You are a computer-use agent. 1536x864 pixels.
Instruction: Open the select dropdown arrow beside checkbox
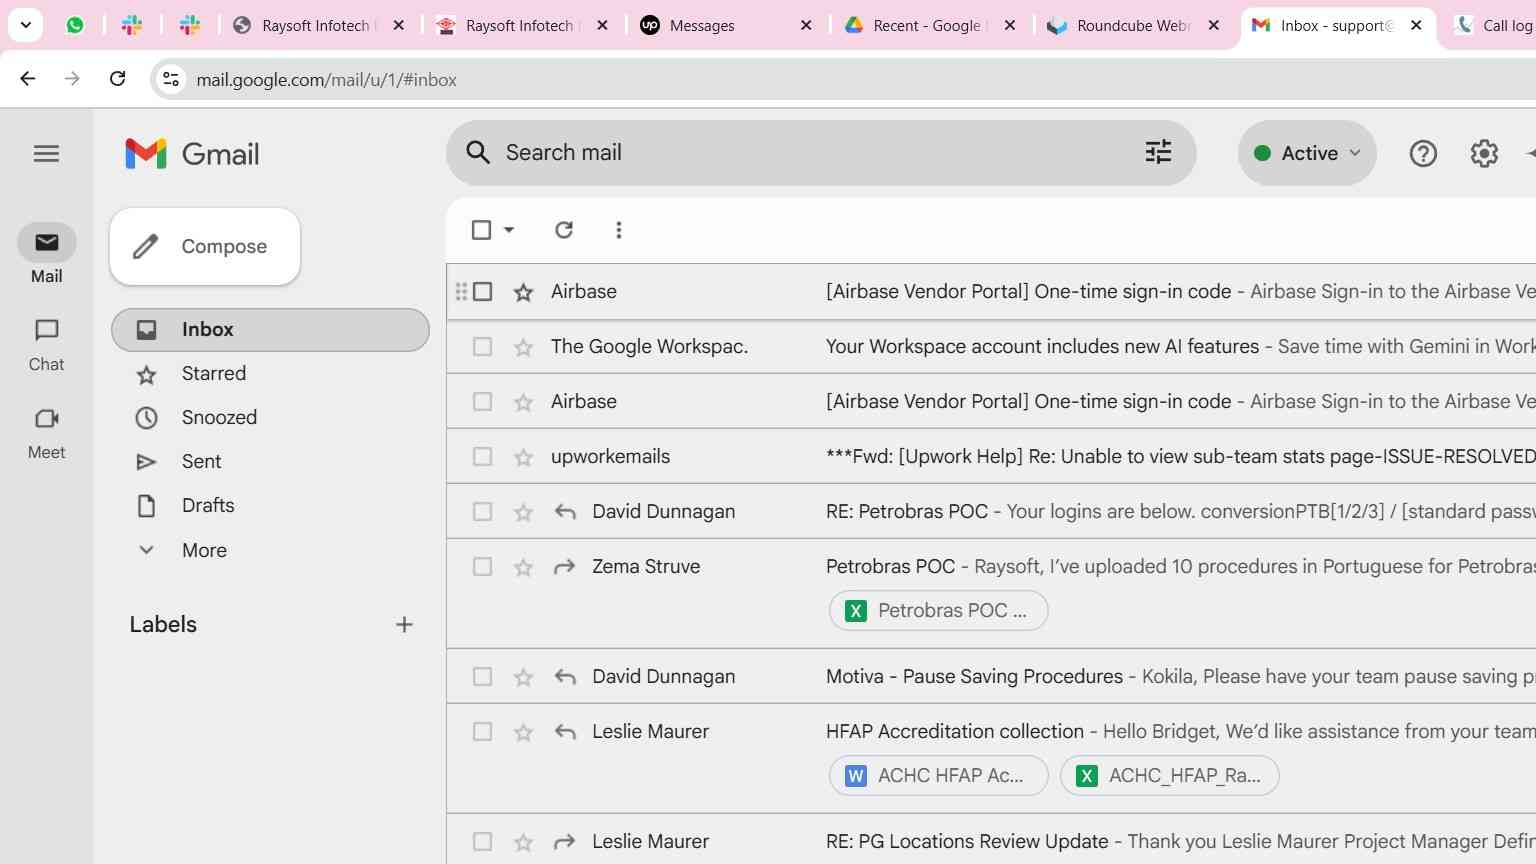point(509,230)
